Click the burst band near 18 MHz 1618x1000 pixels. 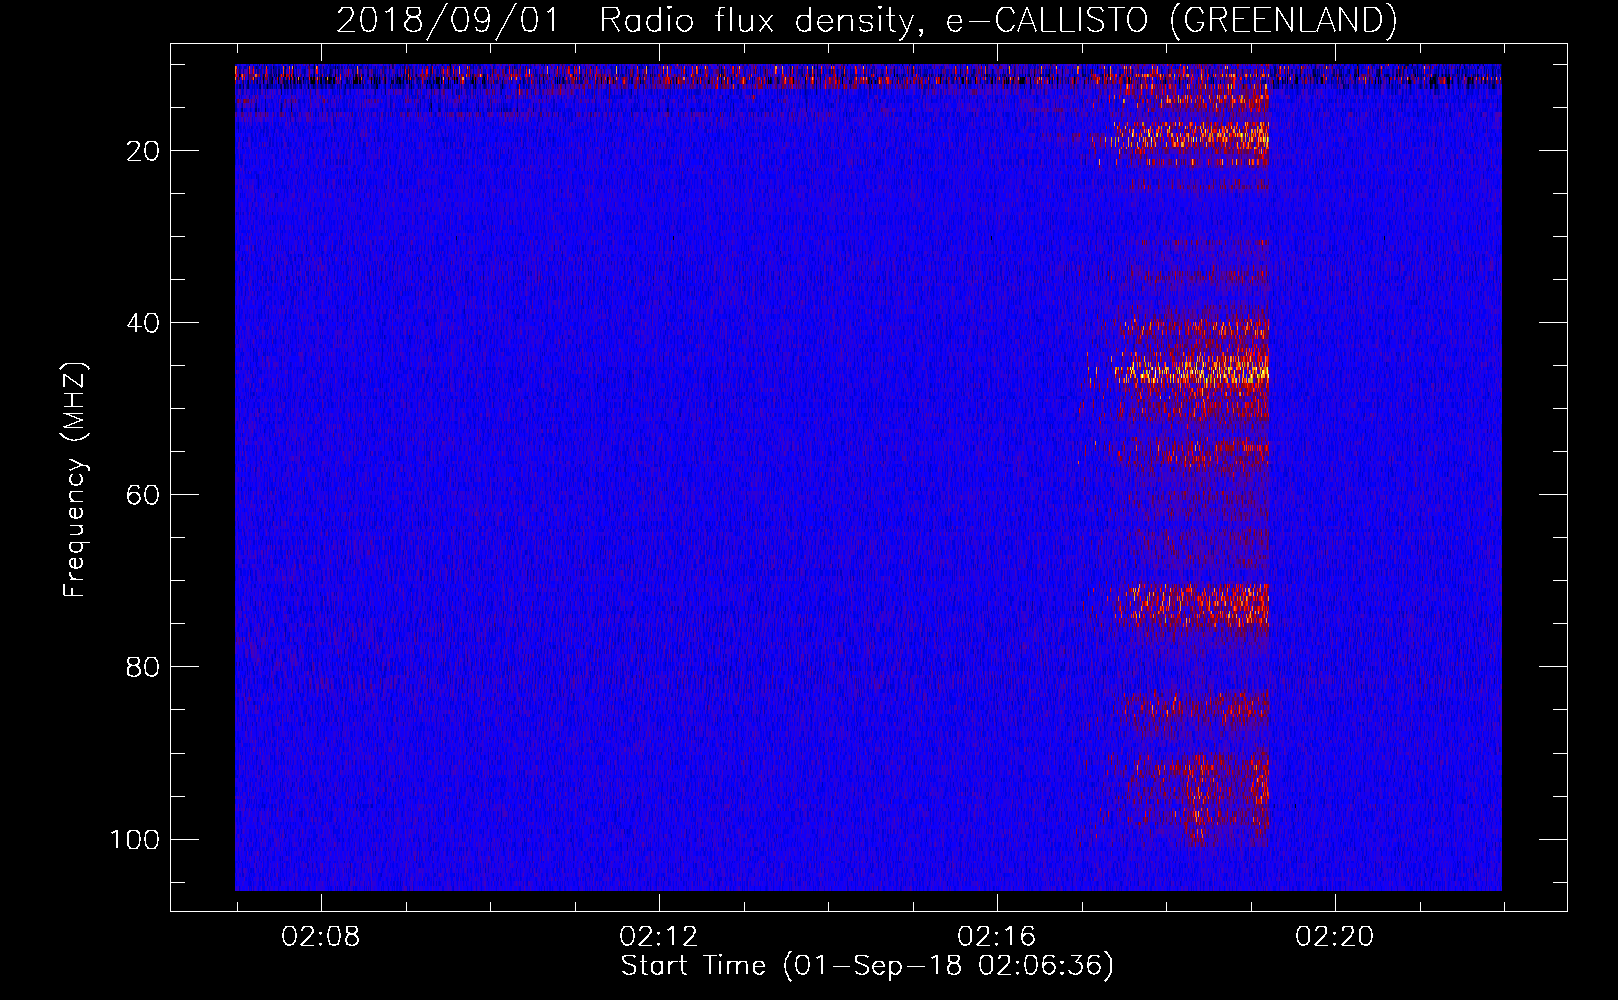(x=1190, y=137)
